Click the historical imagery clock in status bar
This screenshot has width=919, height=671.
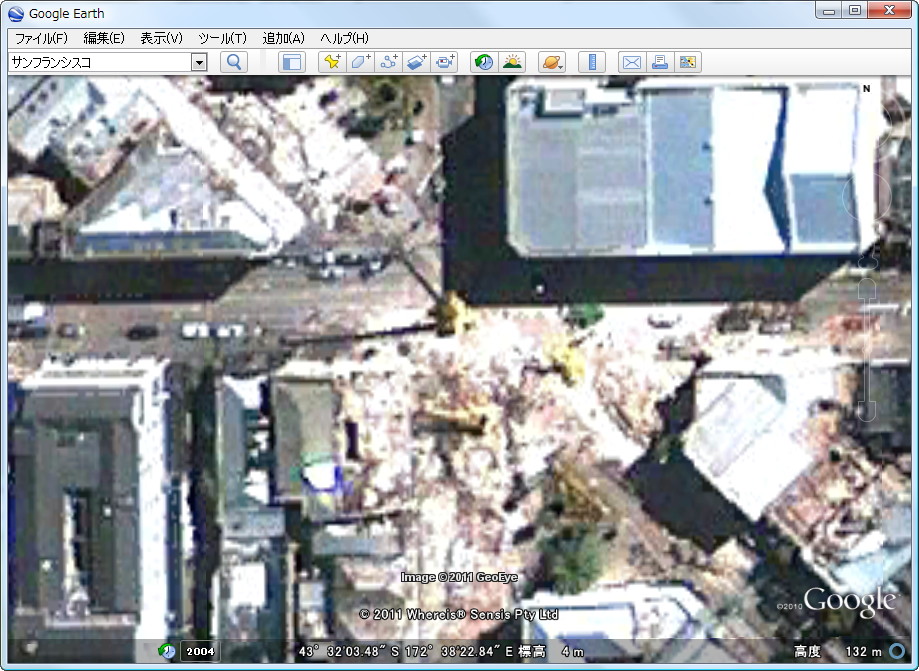167,650
